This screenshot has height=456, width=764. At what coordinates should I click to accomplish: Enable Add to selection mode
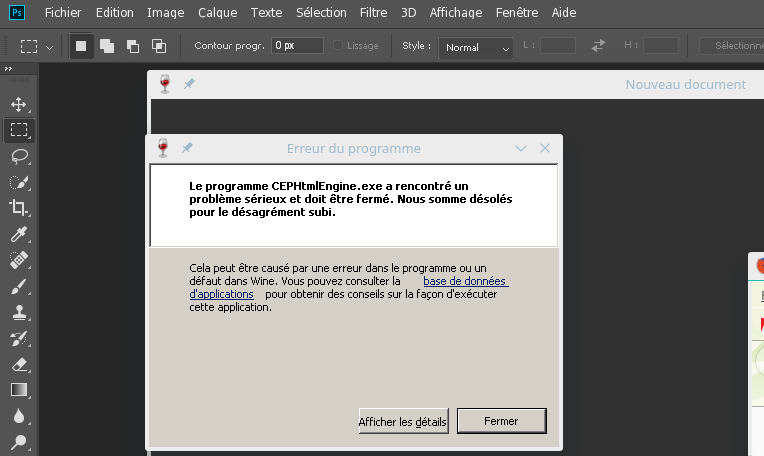(x=107, y=46)
